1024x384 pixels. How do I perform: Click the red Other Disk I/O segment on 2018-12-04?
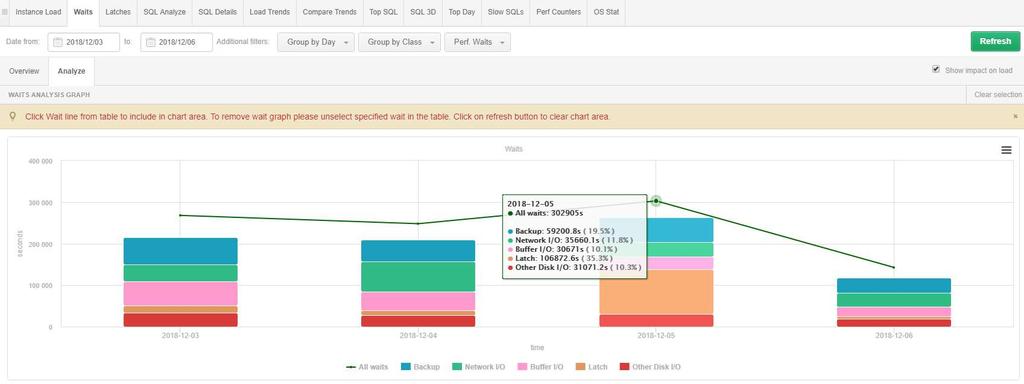point(418,321)
